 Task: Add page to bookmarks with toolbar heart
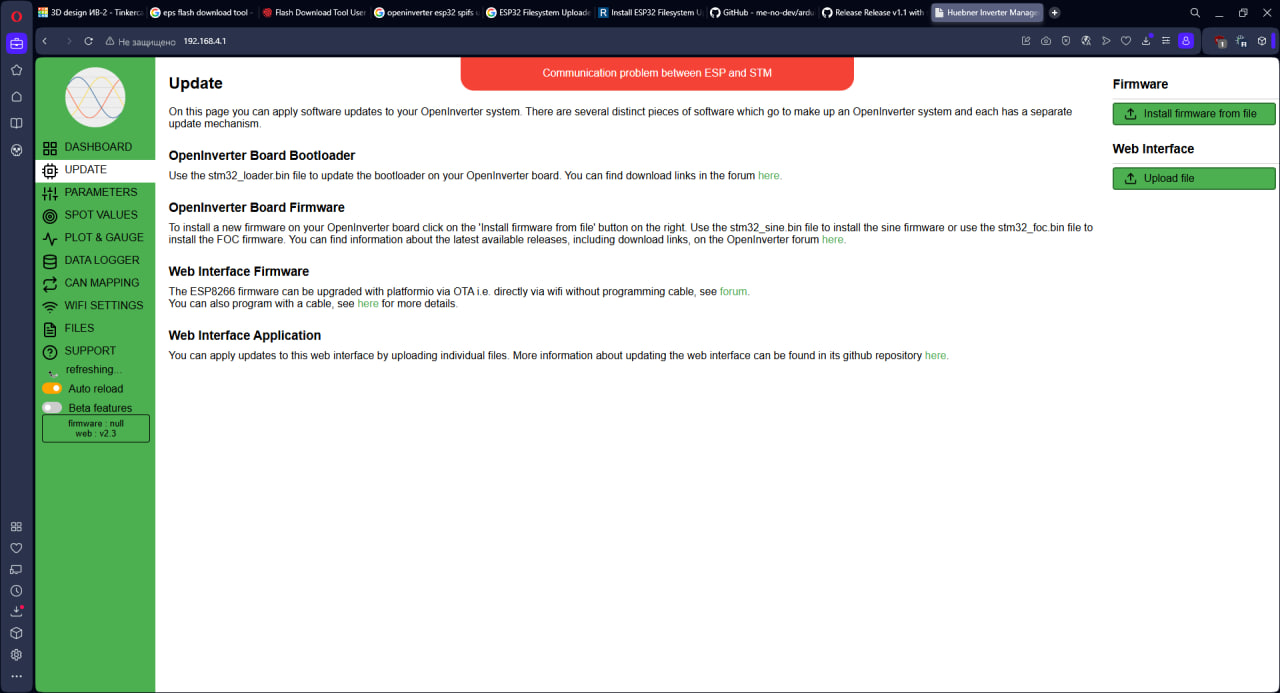pos(1126,41)
